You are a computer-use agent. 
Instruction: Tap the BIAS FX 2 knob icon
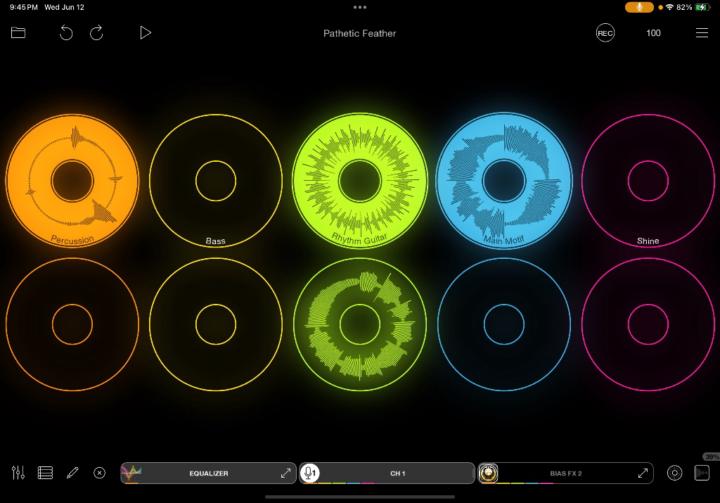488,473
